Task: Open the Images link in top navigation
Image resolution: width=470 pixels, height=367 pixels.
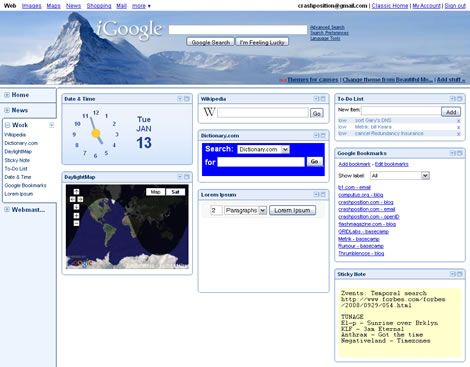Action: (x=31, y=6)
